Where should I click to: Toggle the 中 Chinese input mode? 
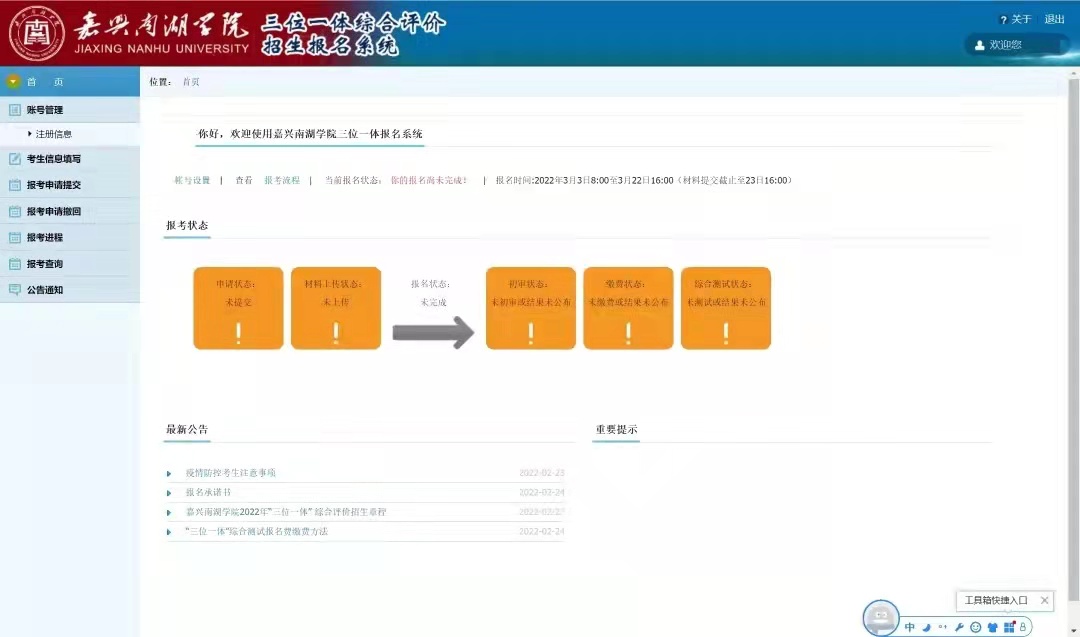coord(910,627)
